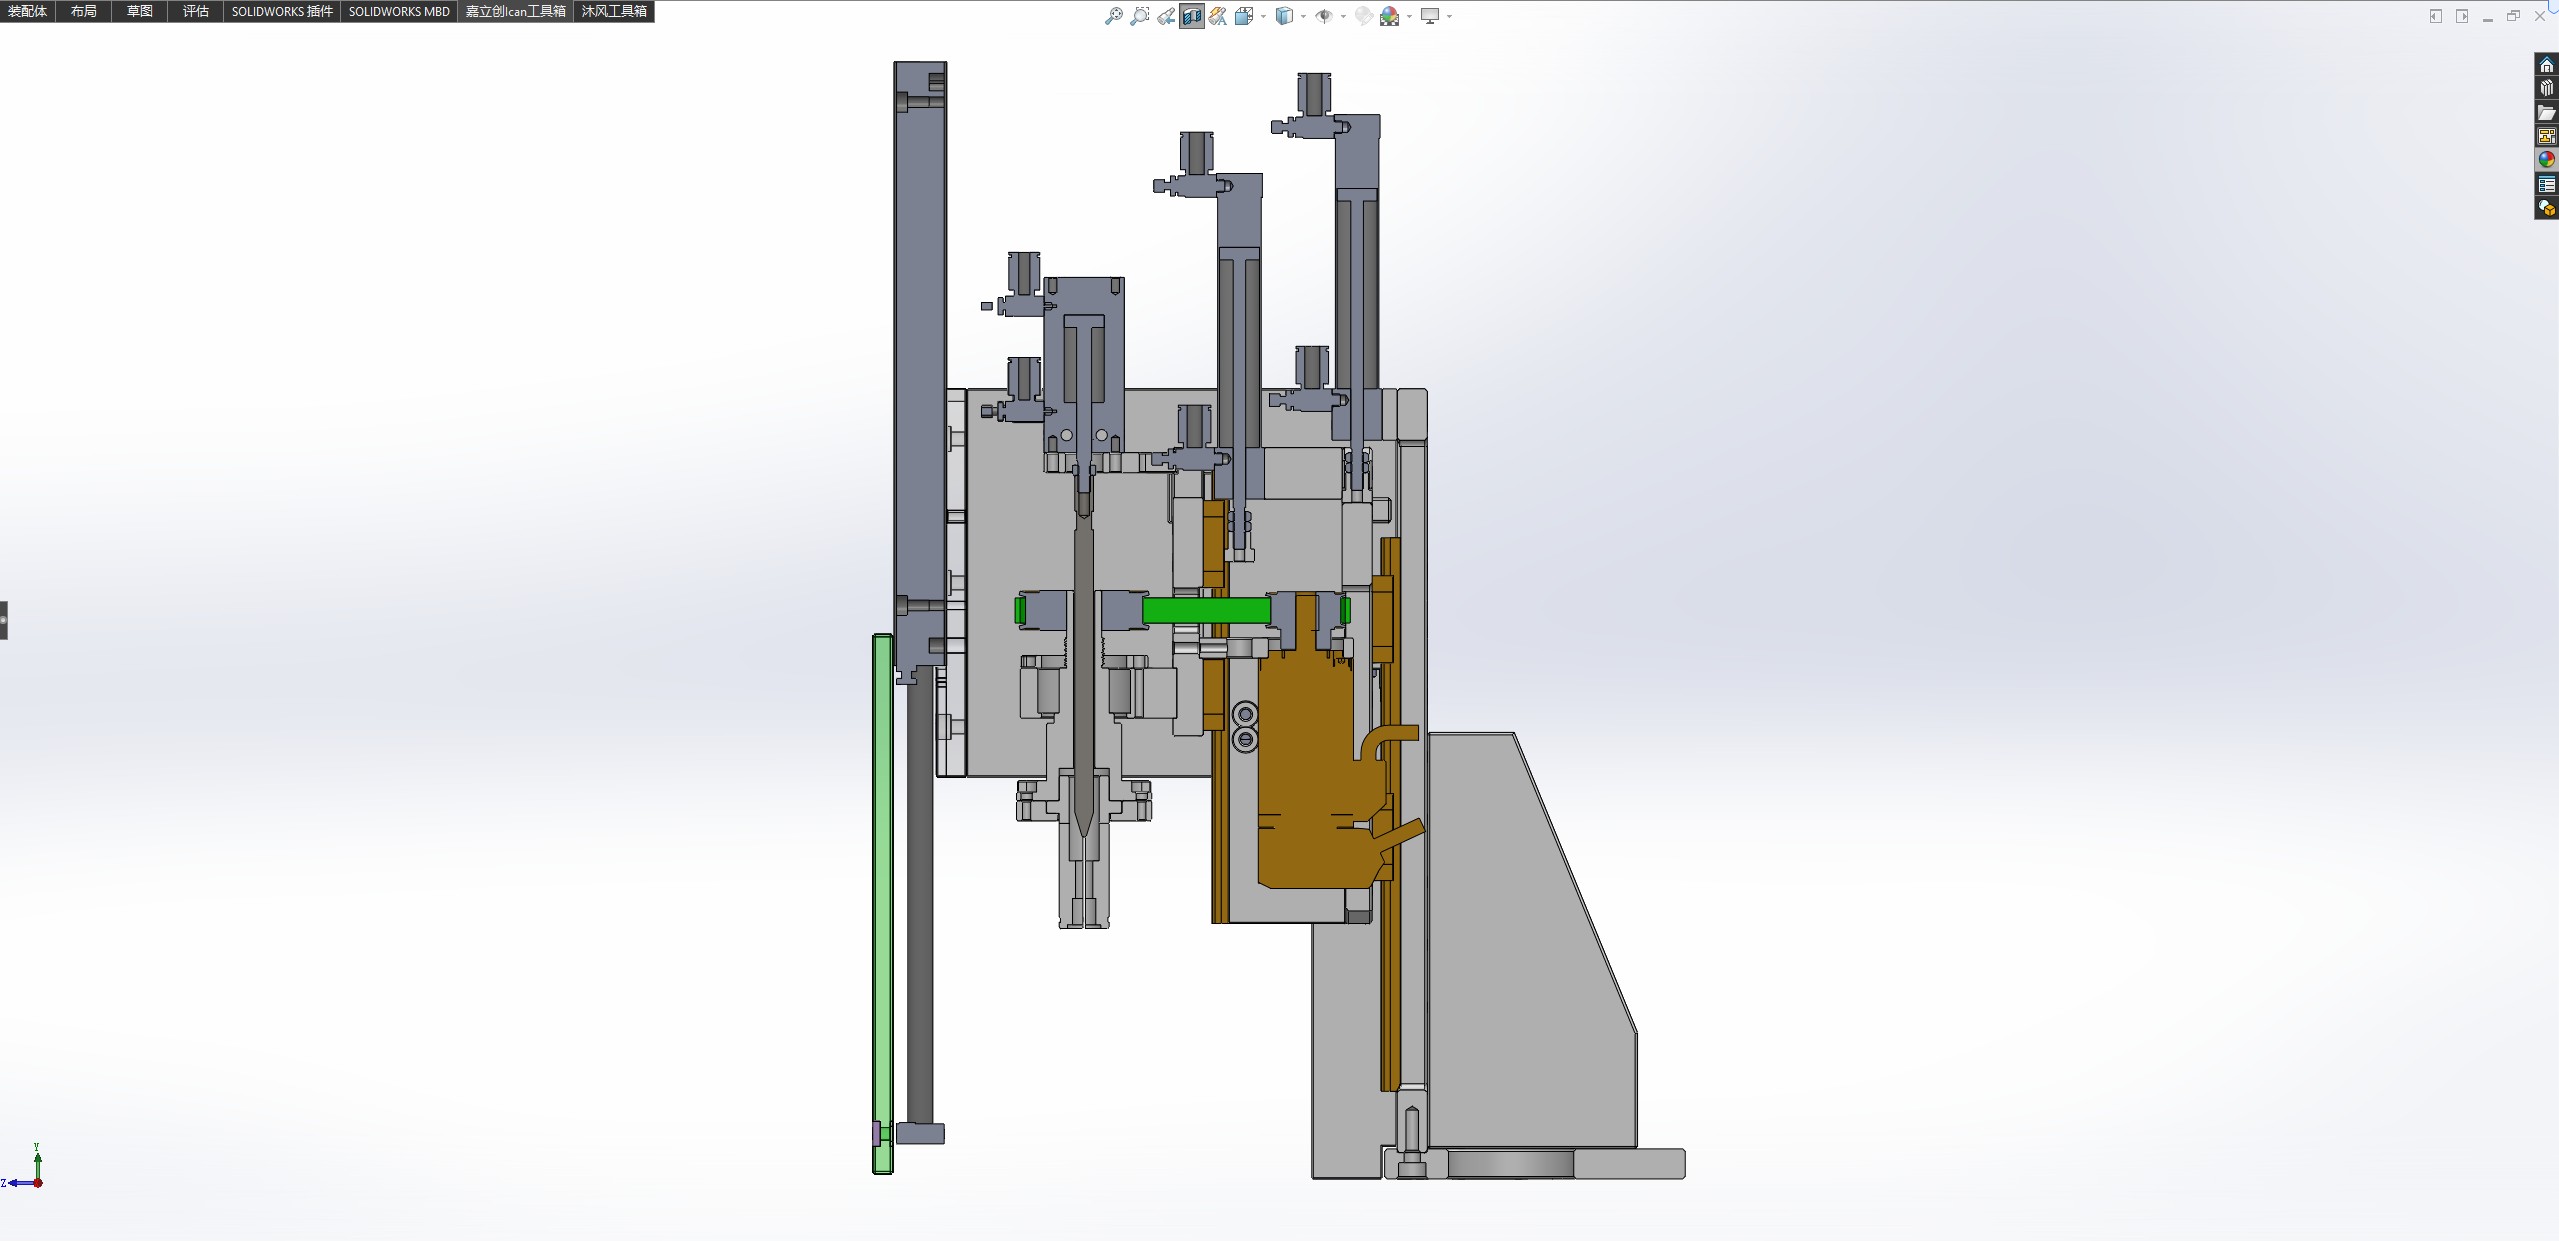Switch to the 草图 tab
Image resolution: width=2559 pixels, height=1241 pixels.
tap(139, 11)
